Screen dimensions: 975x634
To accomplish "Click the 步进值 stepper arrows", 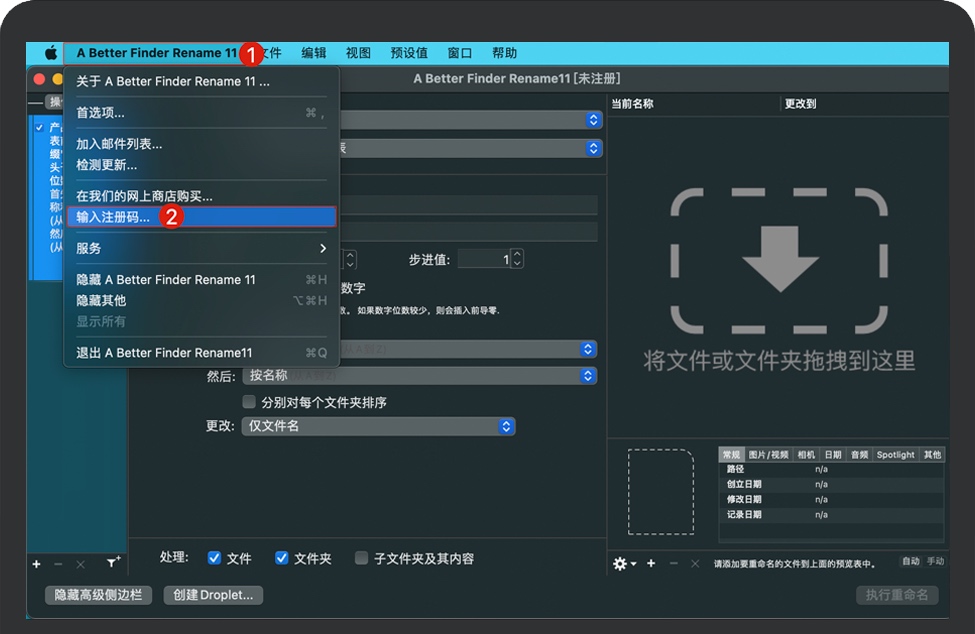I will (517, 259).
